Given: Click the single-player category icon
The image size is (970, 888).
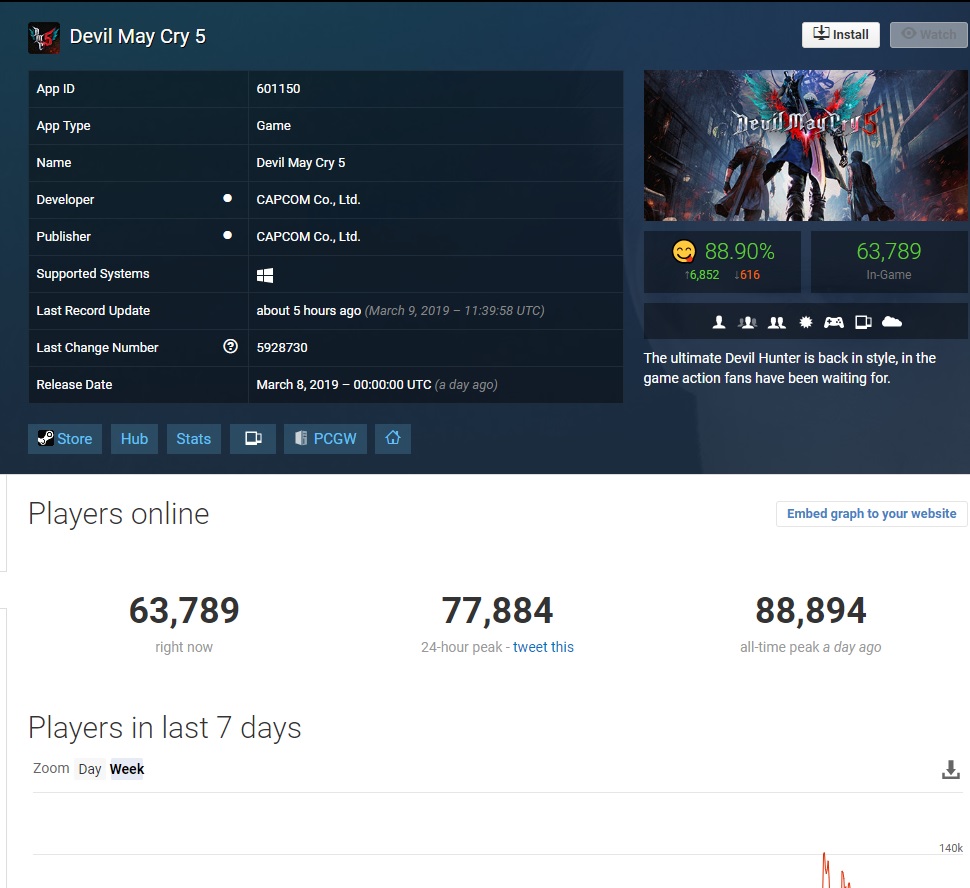Looking at the screenshot, I should click(x=719, y=322).
